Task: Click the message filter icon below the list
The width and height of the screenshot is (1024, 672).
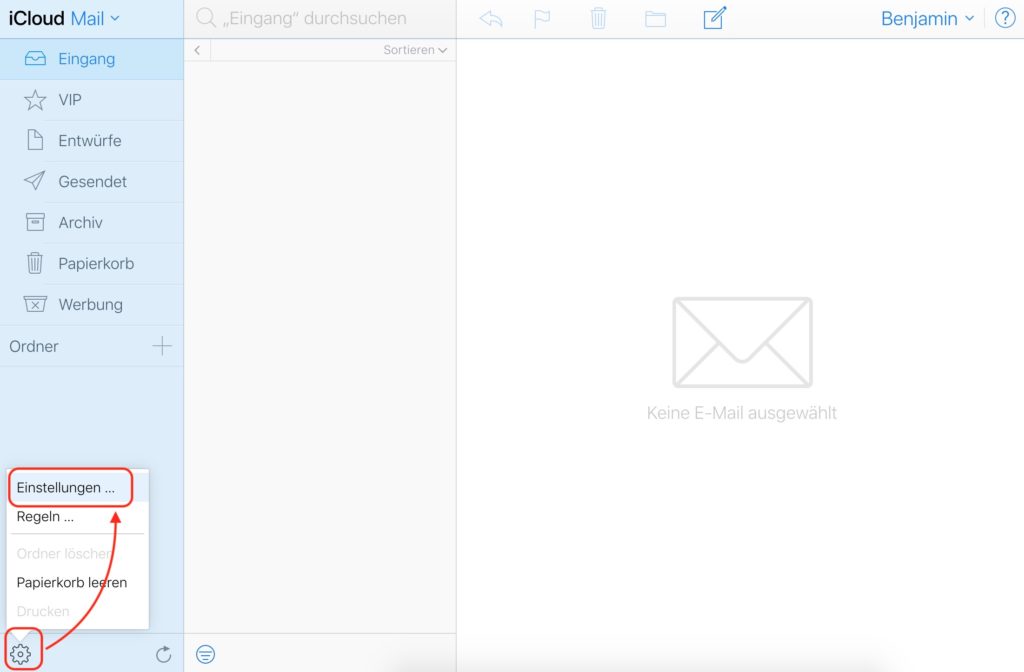Action: click(x=205, y=654)
